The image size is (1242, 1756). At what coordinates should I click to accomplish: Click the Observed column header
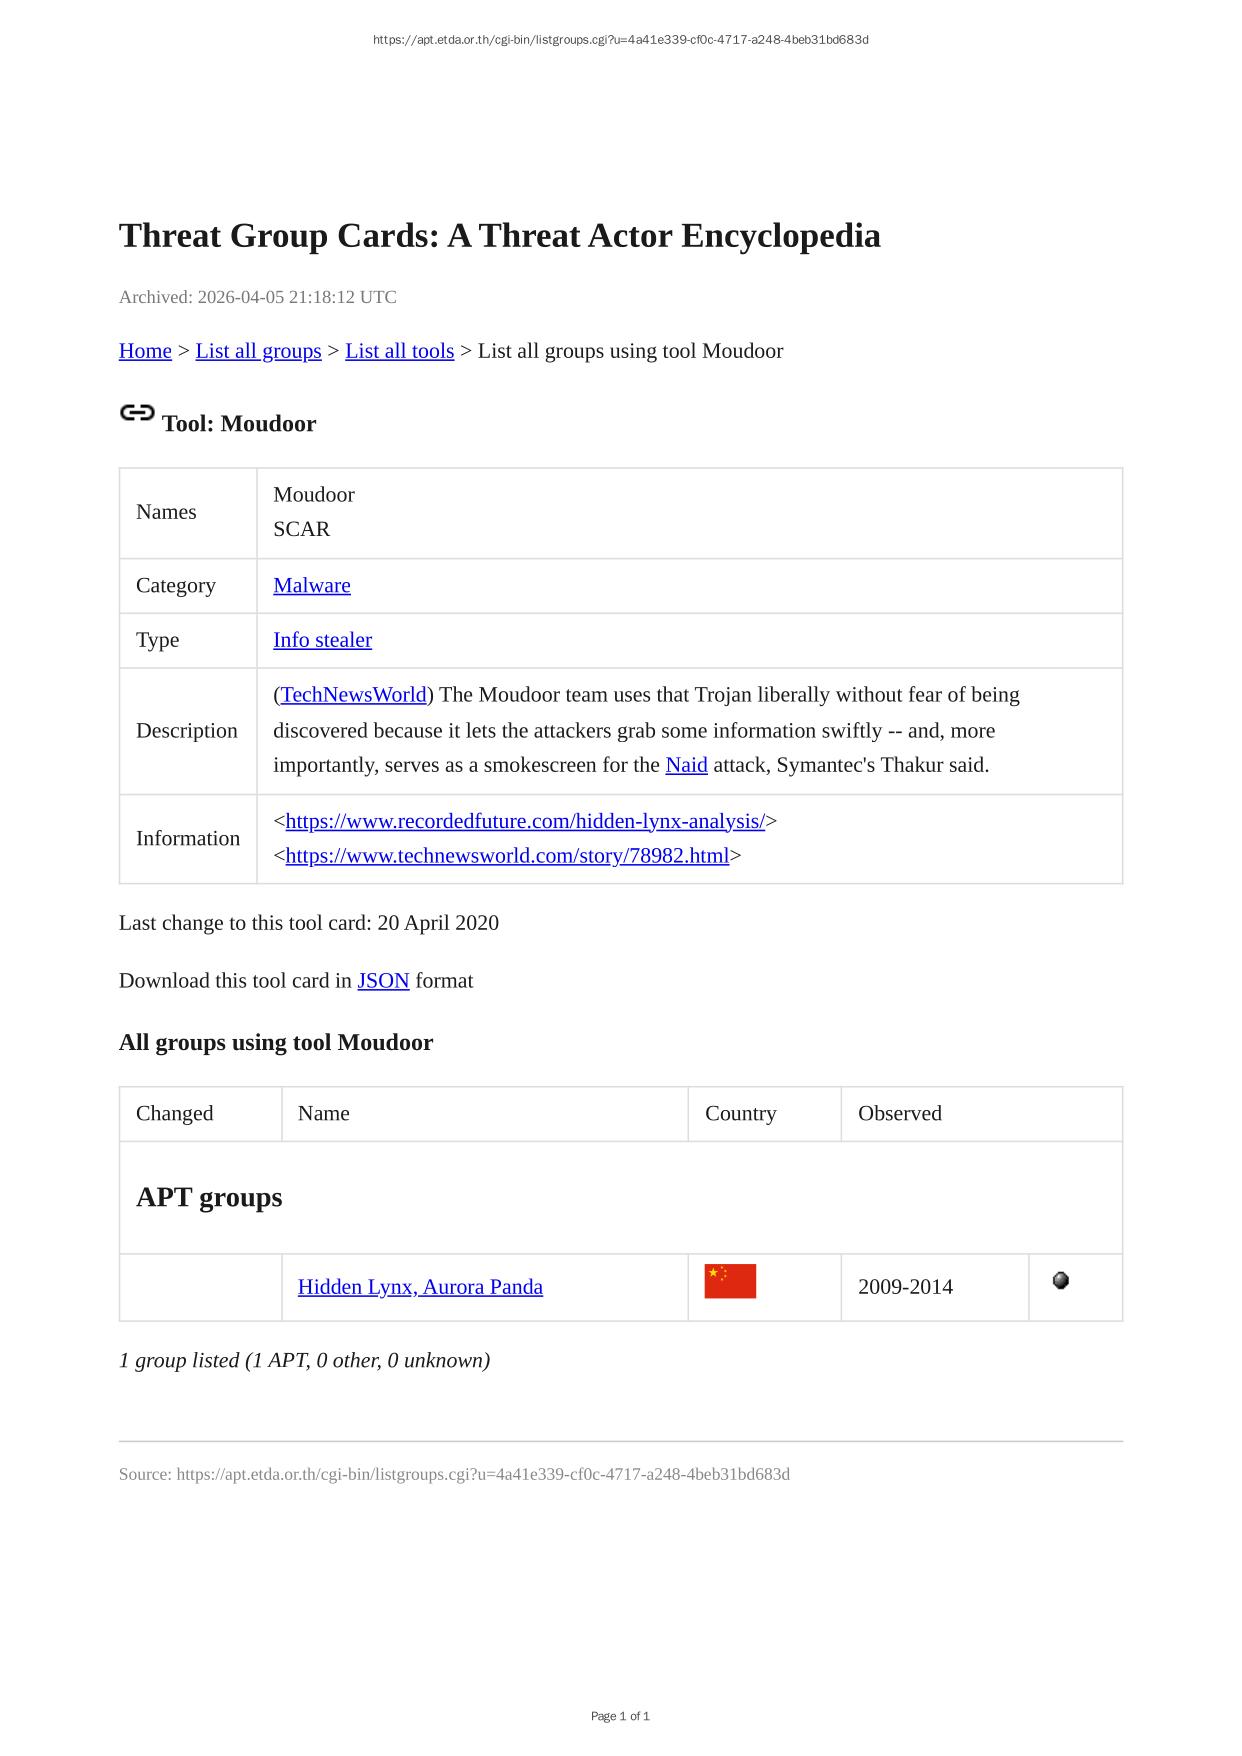900,1114
